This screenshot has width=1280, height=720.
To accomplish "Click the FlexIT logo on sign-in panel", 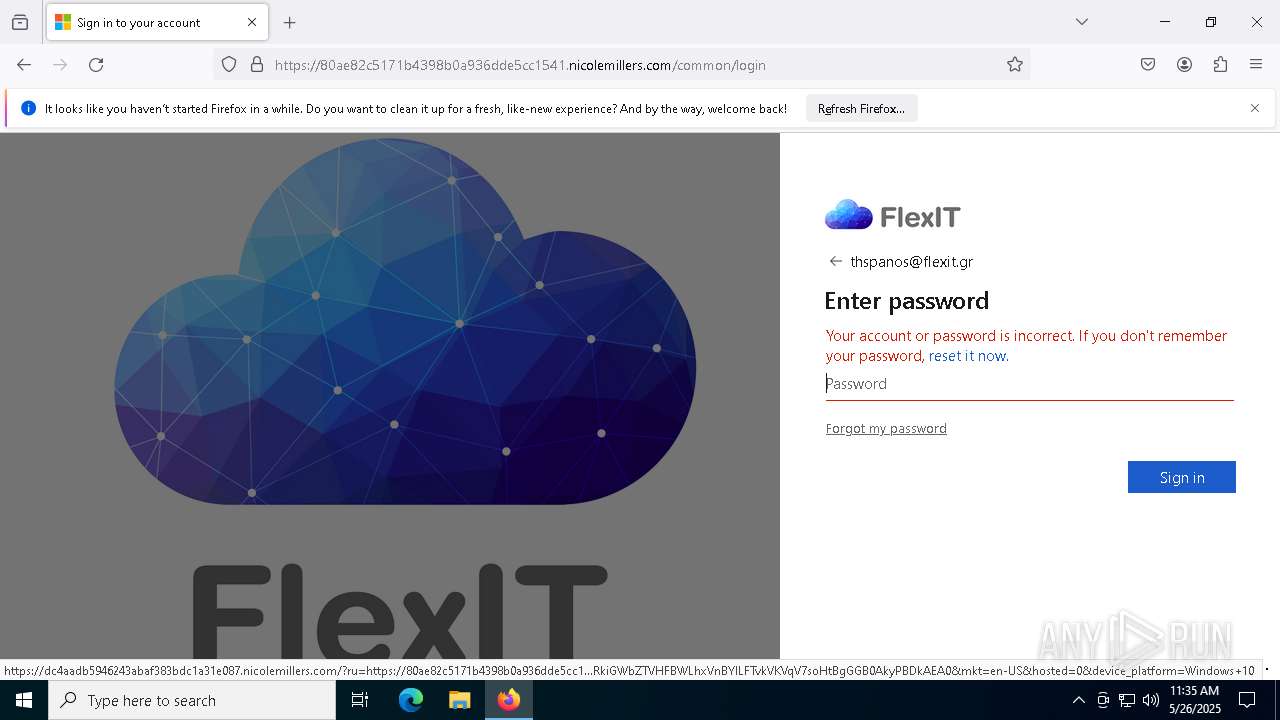I will [x=892, y=216].
